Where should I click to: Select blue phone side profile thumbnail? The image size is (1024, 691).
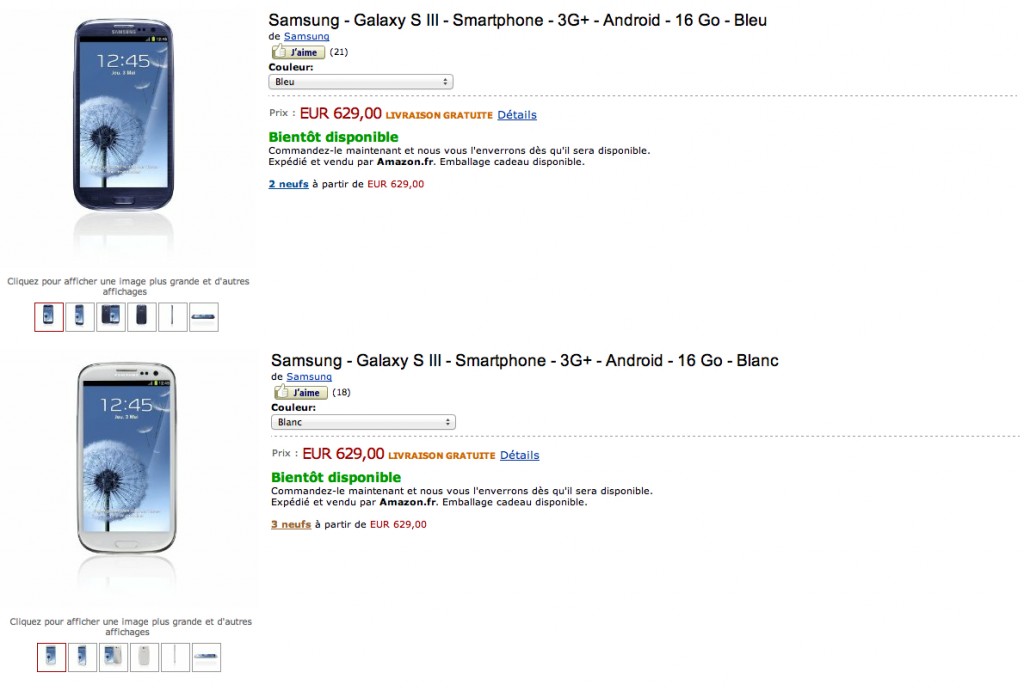point(172,317)
